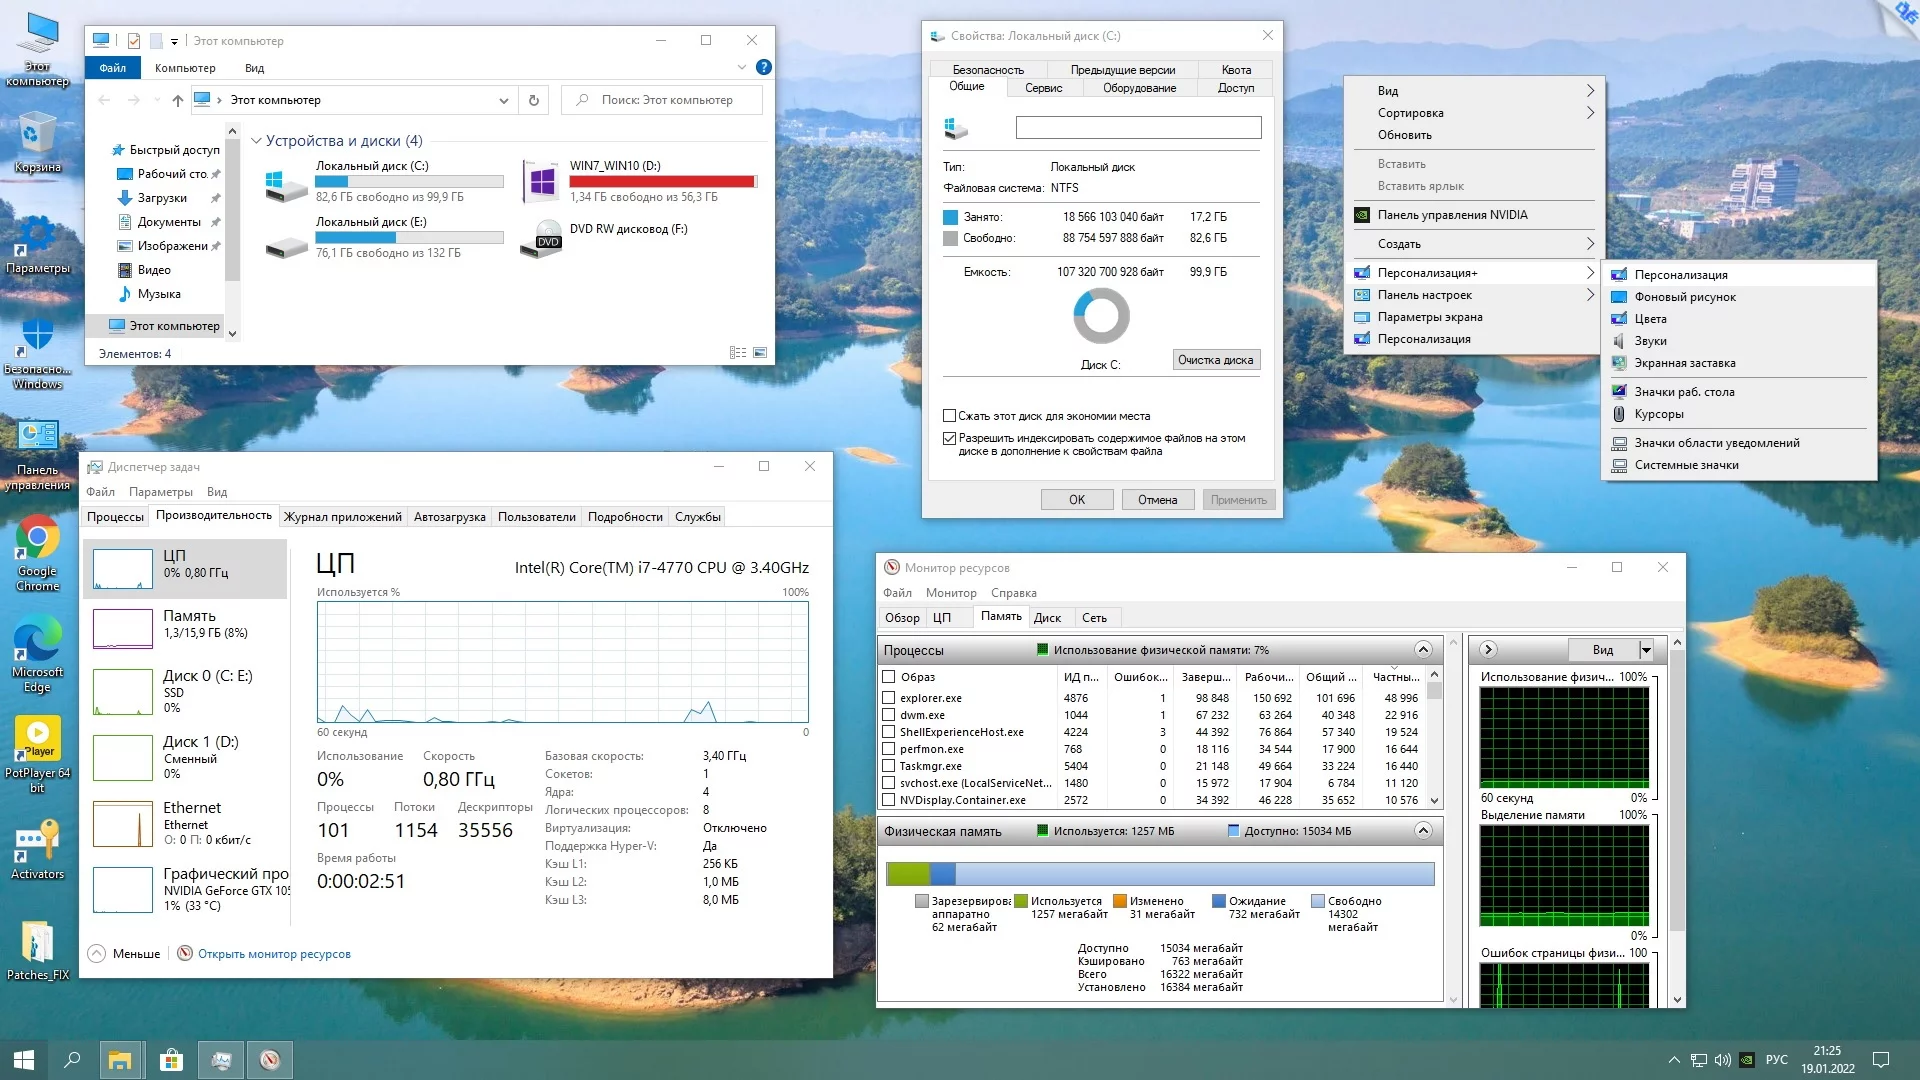Viewport: 1920px width, 1080px height.
Task: Switch to the Автозагрузка tab in Task Manager
Action: tap(449, 517)
